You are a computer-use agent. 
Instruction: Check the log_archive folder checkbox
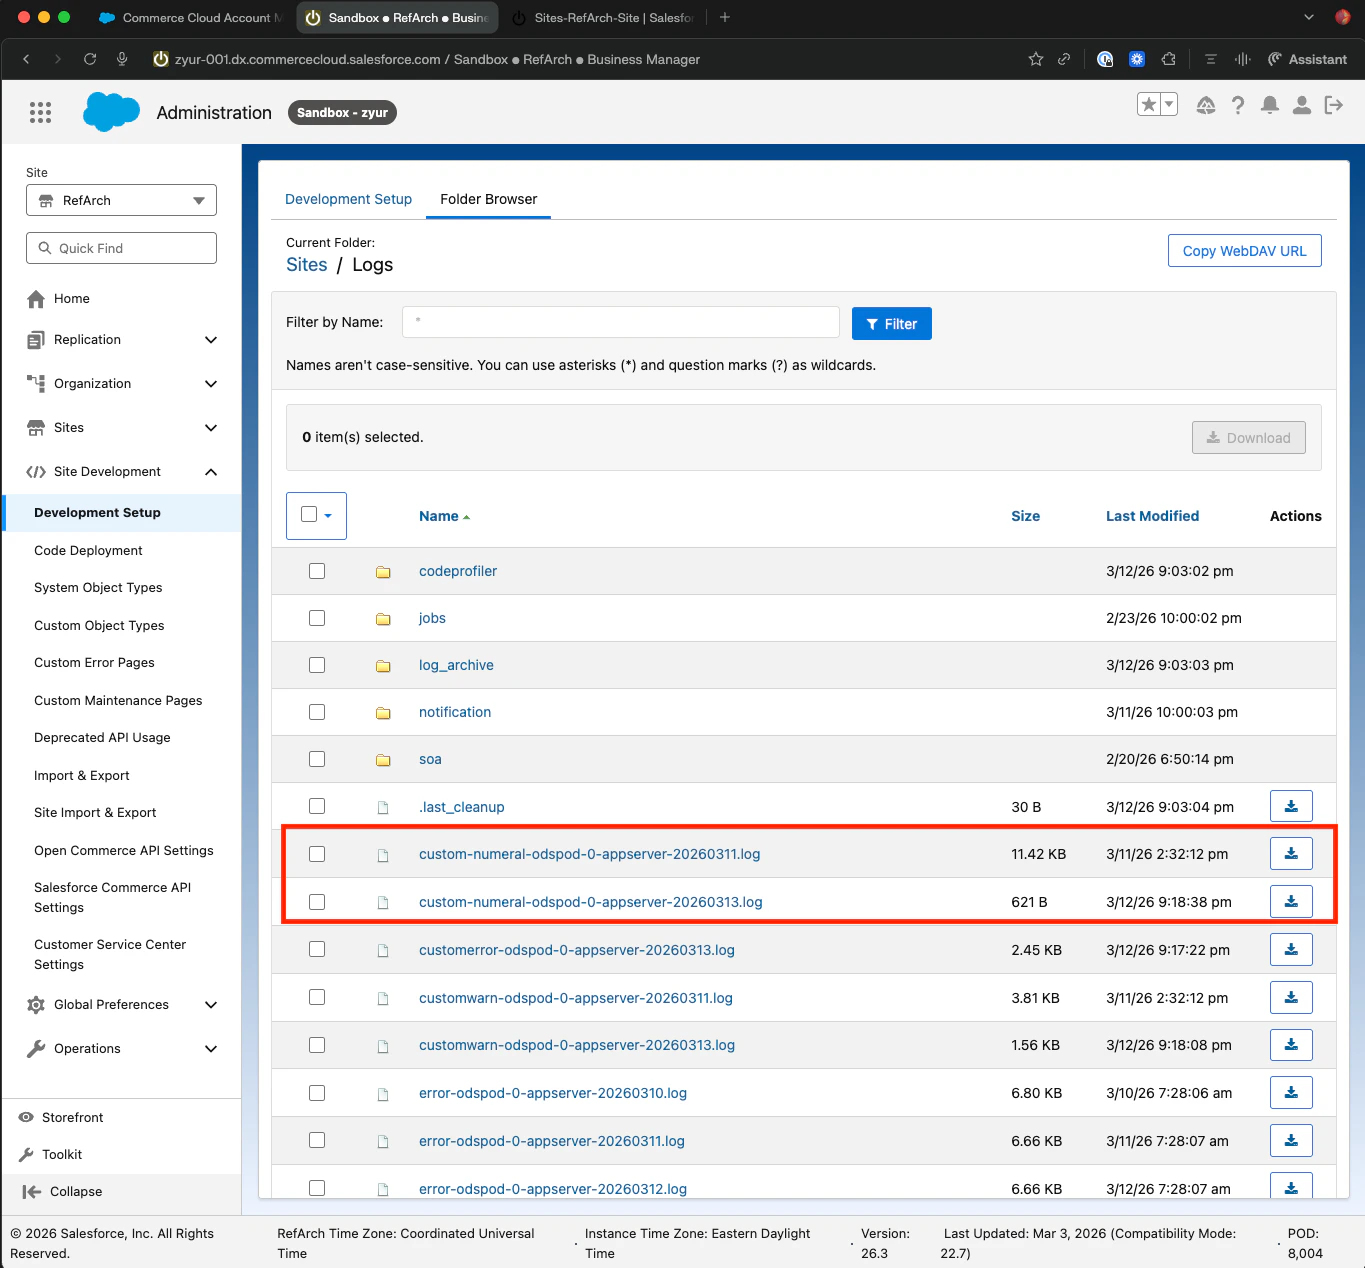point(317,665)
